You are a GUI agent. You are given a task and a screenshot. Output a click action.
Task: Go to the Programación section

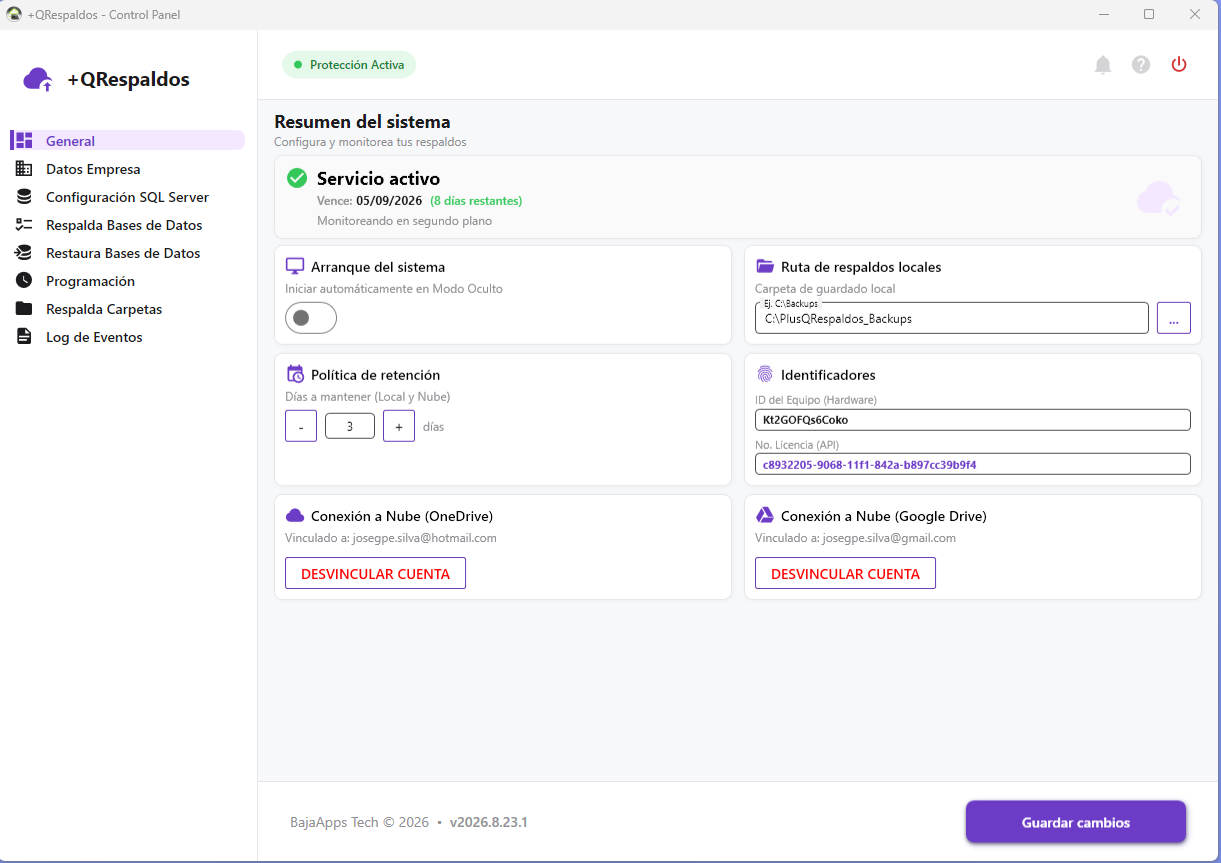click(x=127, y=281)
